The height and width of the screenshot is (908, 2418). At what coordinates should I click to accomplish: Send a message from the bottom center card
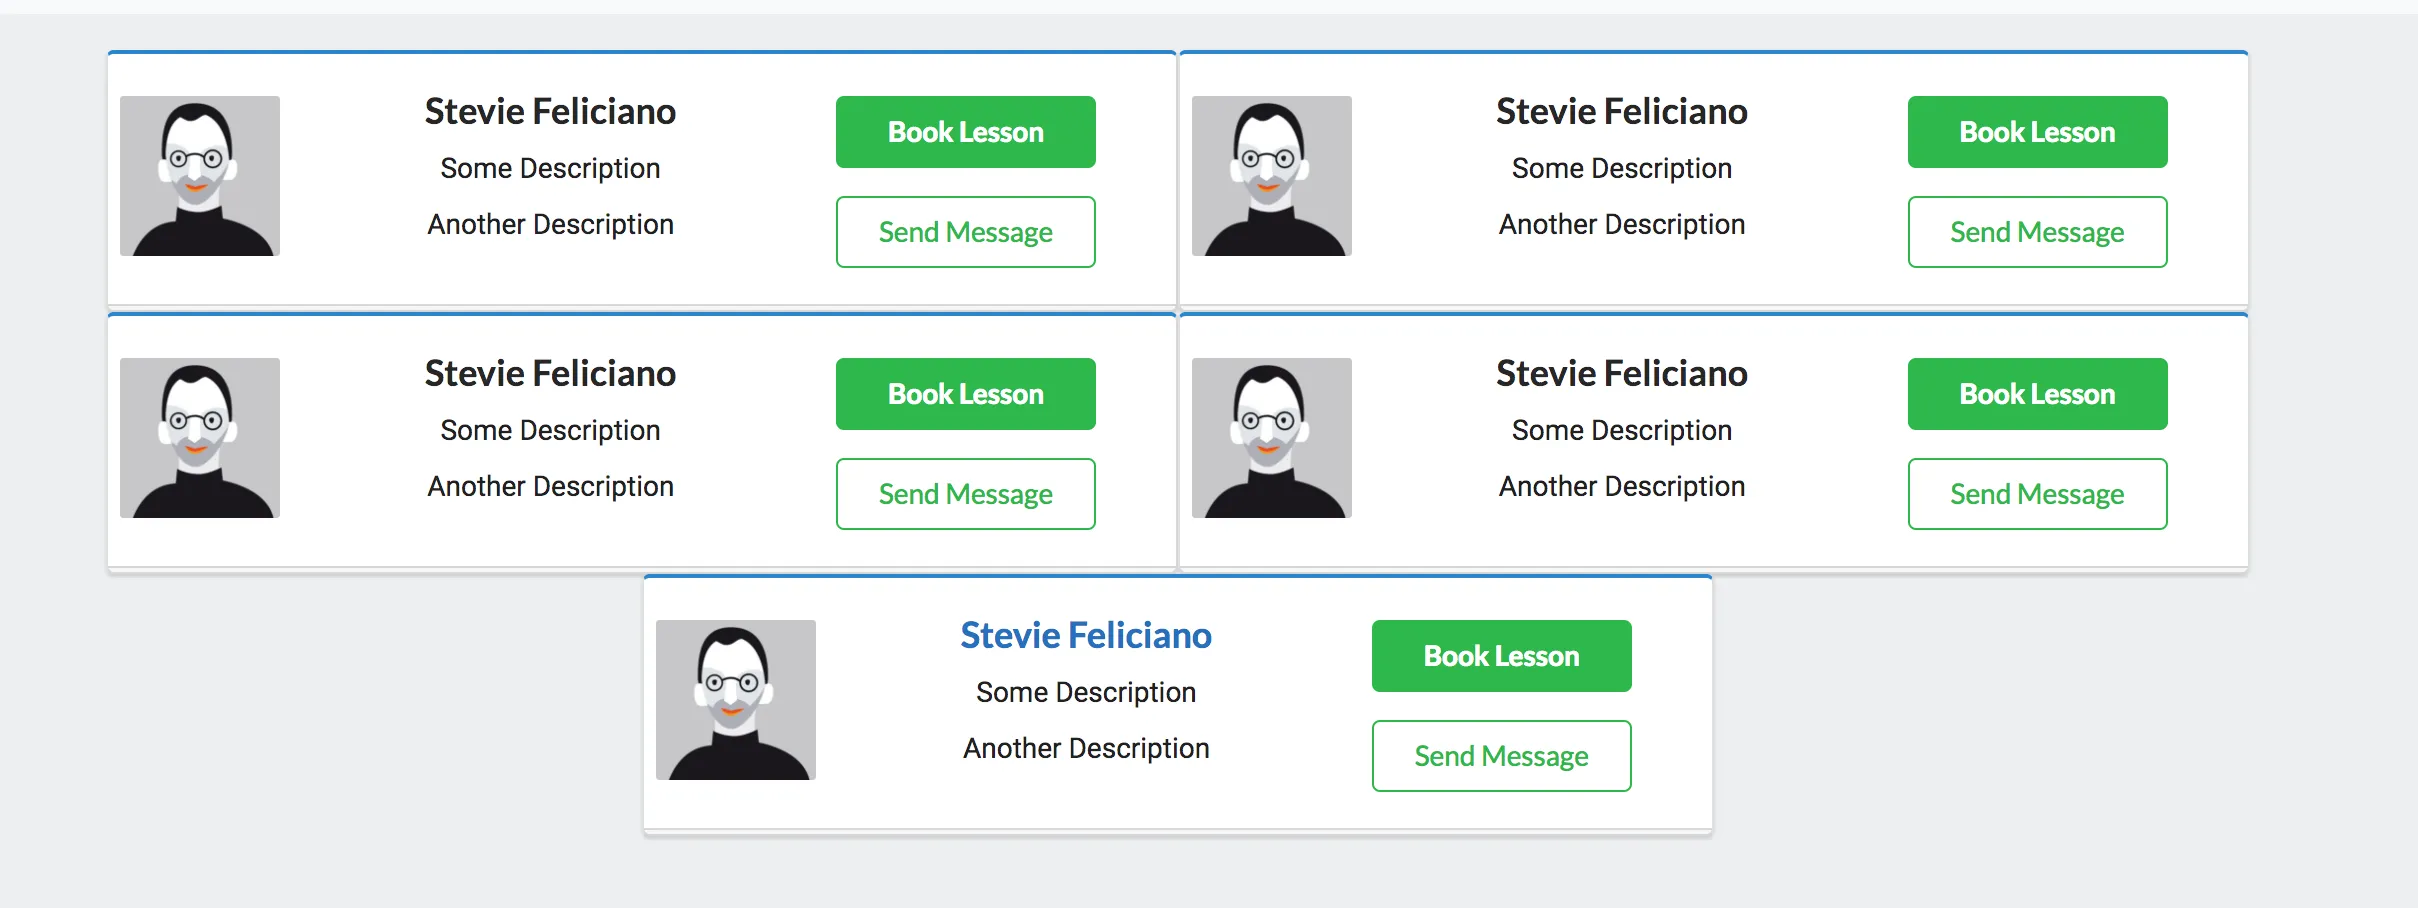(1501, 756)
